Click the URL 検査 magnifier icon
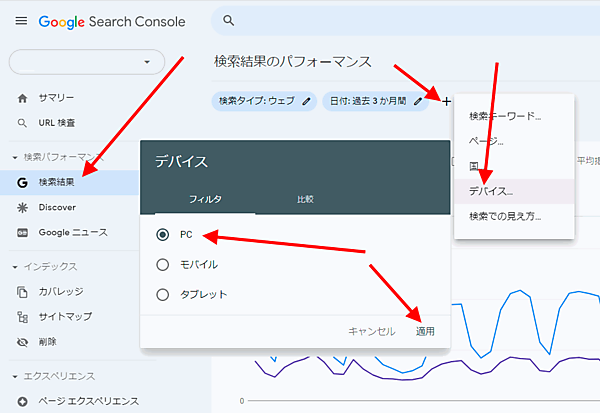This screenshot has height=413, width=600. [x=22, y=123]
